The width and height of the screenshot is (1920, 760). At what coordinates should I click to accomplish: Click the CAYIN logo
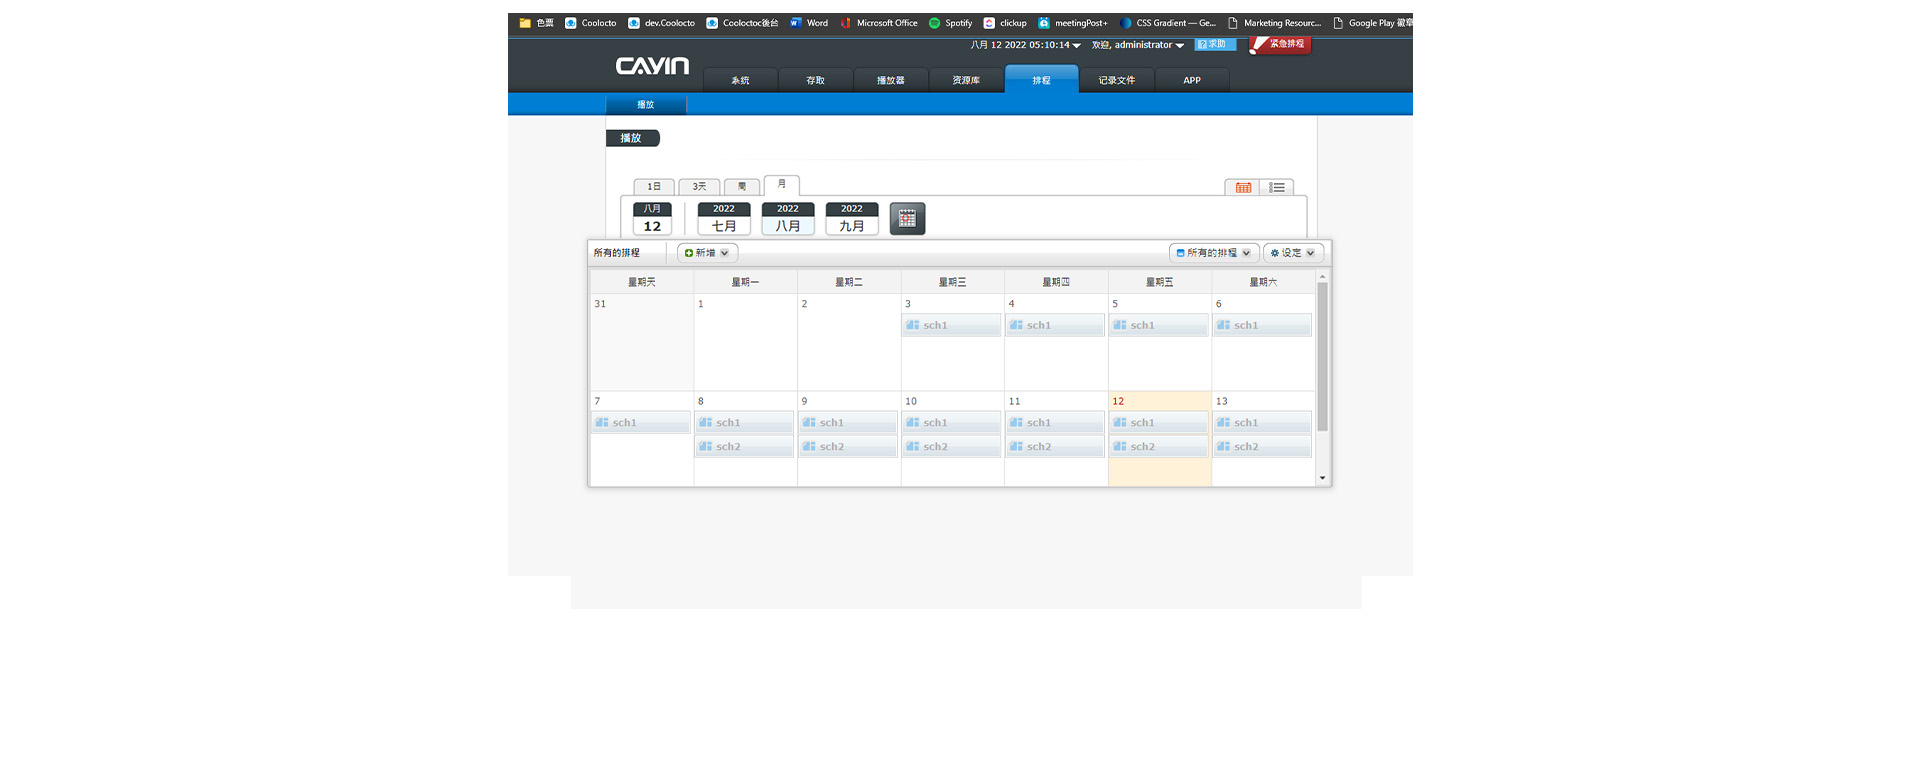tap(652, 66)
